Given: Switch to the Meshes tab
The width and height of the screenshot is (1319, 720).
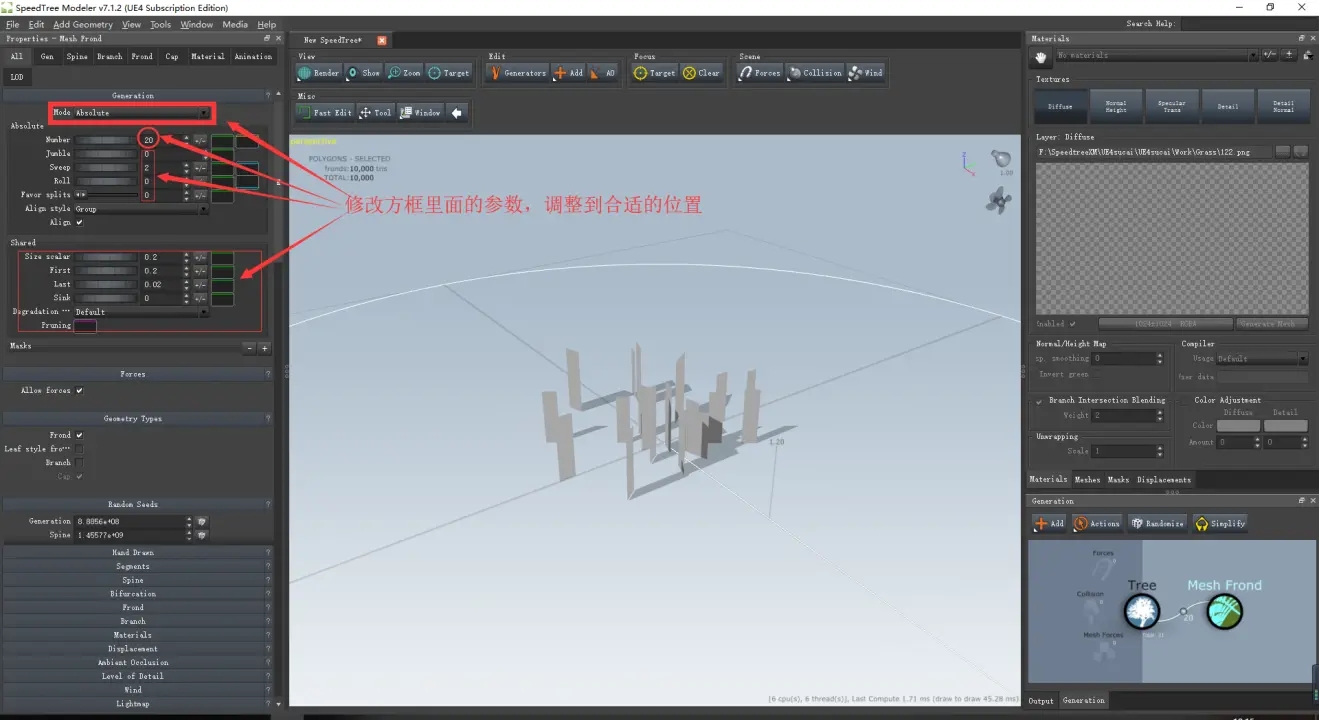Looking at the screenshot, I should pyautogui.click(x=1087, y=480).
